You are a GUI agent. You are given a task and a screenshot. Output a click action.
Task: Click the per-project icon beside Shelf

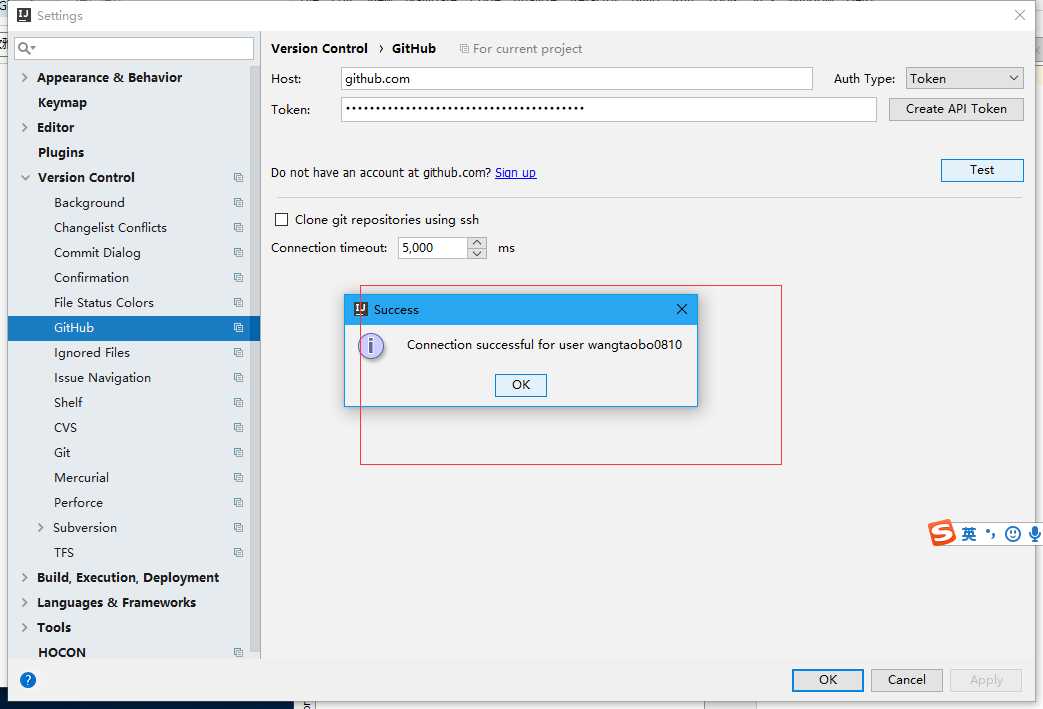click(238, 403)
